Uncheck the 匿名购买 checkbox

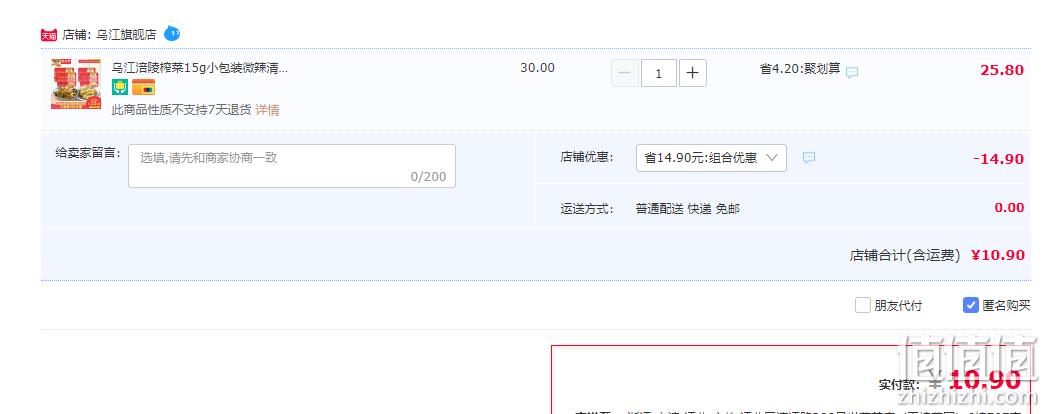point(971,305)
